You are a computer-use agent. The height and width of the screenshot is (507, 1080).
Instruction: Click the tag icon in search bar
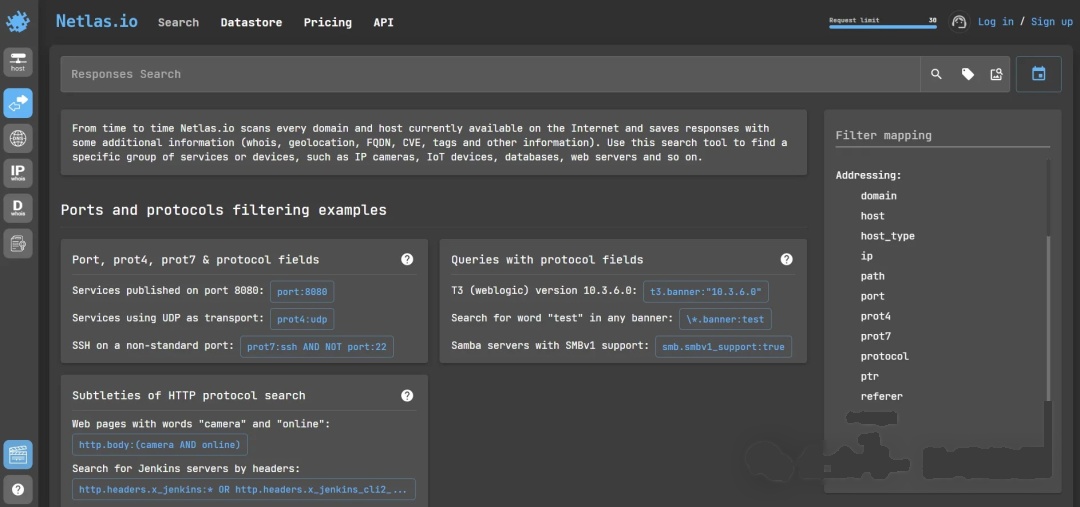(x=968, y=74)
